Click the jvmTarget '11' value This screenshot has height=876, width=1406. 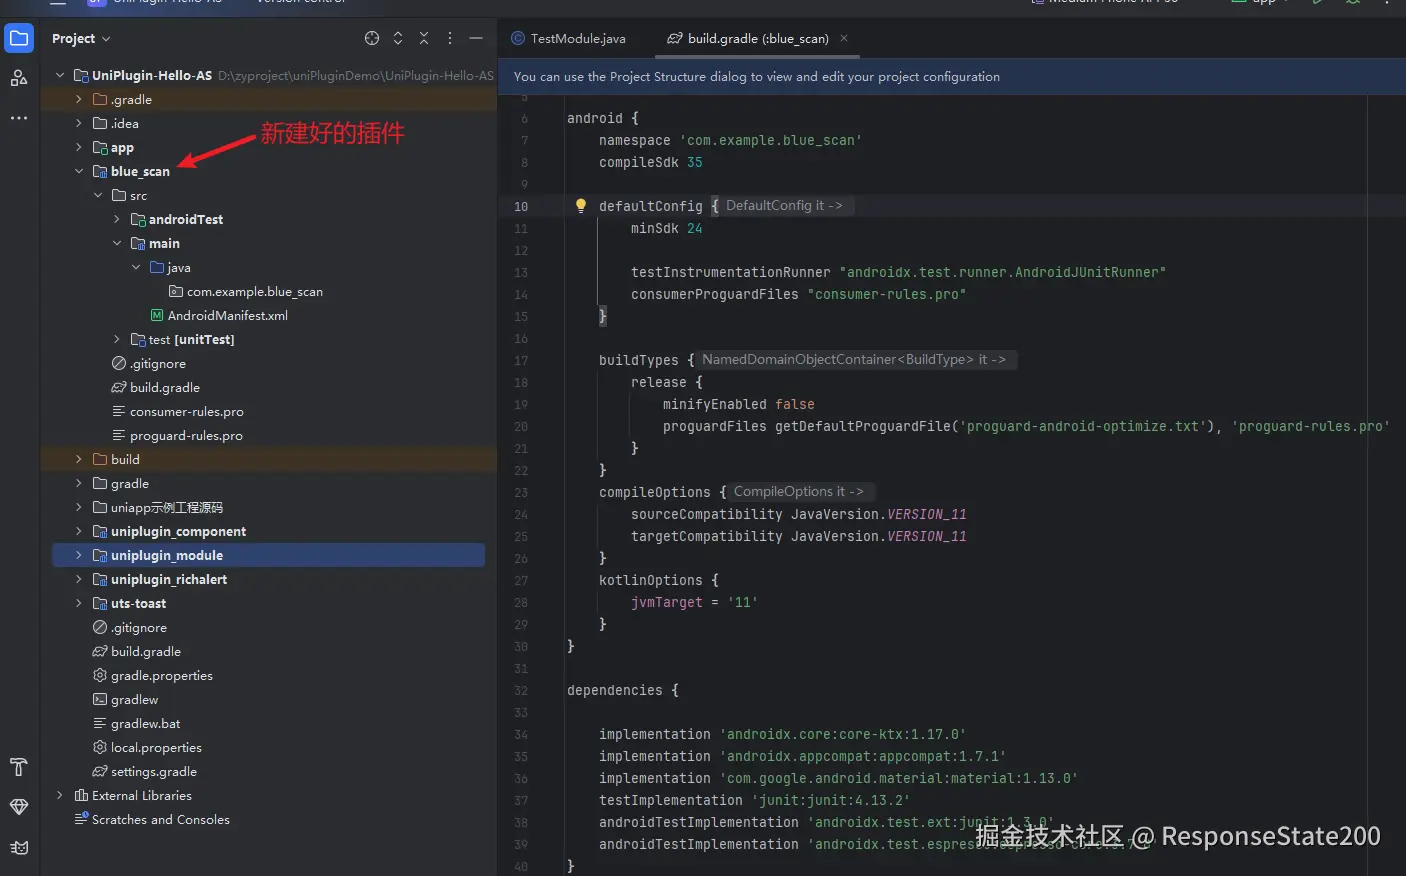pyautogui.click(x=743, y=602)
